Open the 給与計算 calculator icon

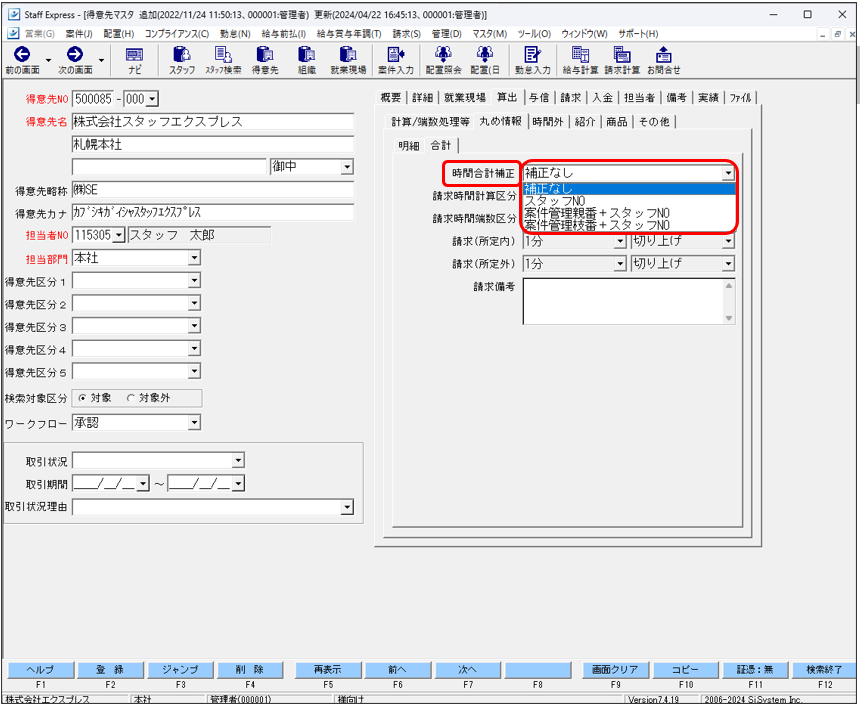click(580, 54)
